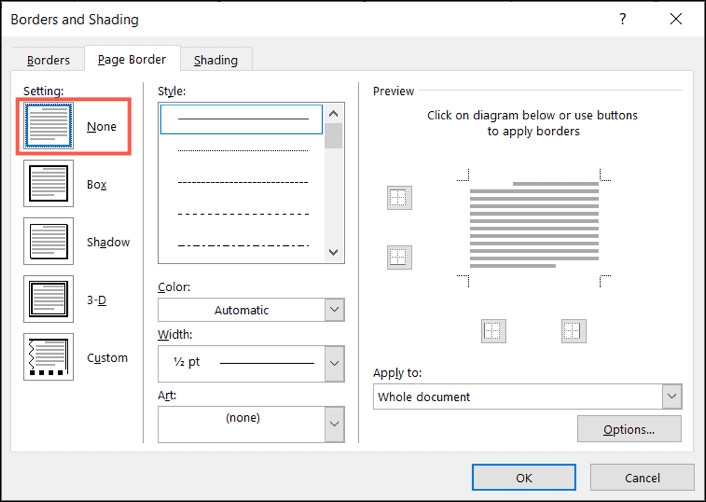This screenshot has width=706, height=502.
Task: Toggle the right border preview button
Action: [x=574, y=331]
